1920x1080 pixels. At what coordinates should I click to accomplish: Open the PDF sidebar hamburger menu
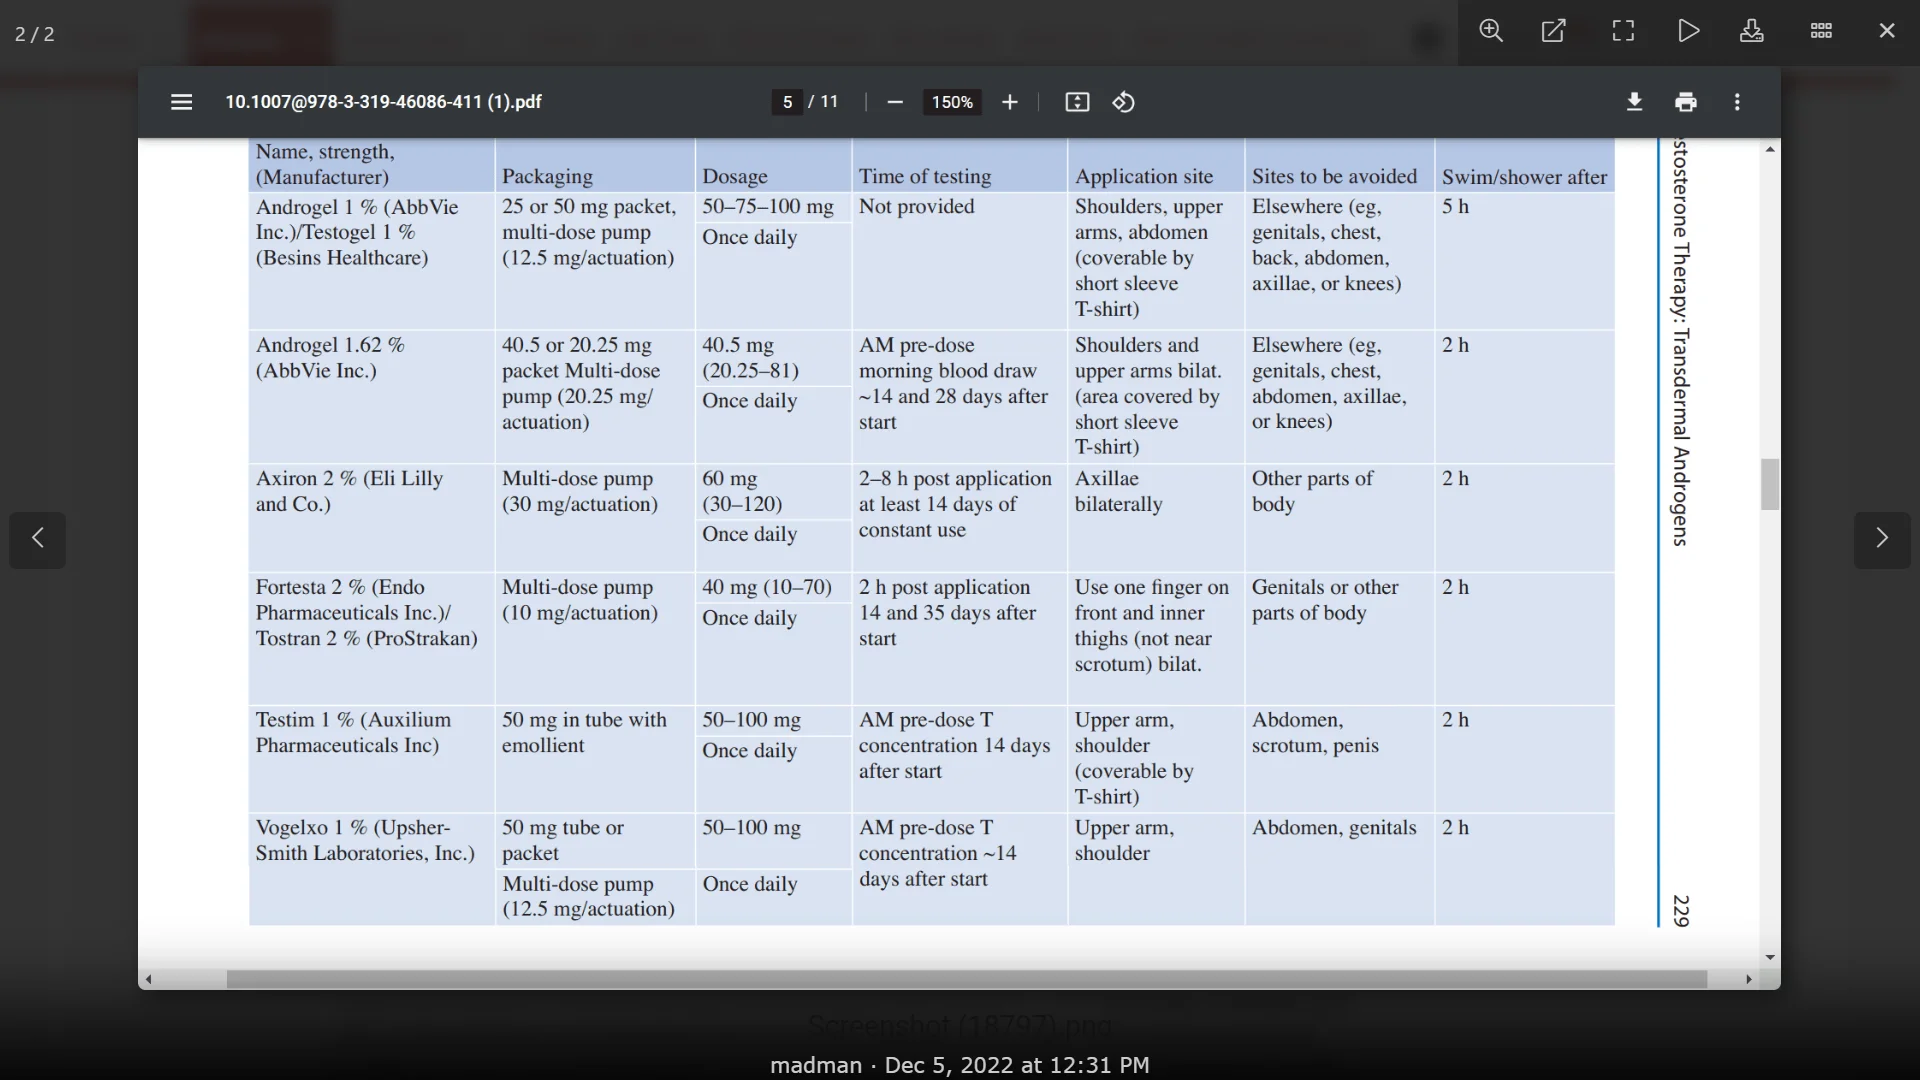point(181,102)
